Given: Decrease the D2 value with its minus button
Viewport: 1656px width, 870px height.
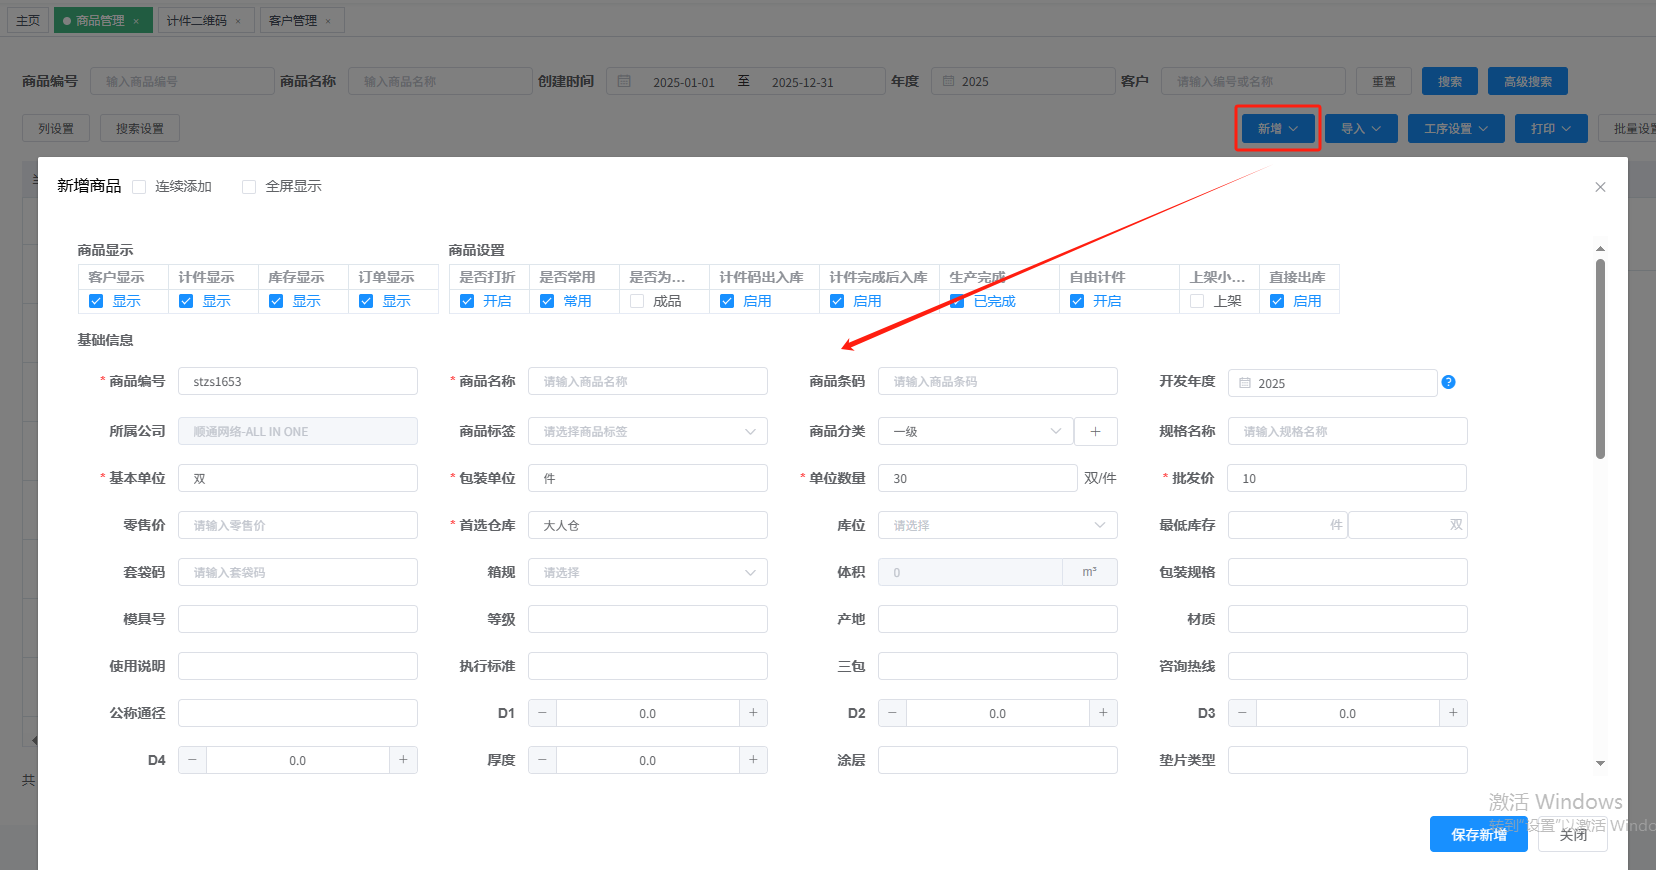Looking at the screenshot, I should click(892, 713).
